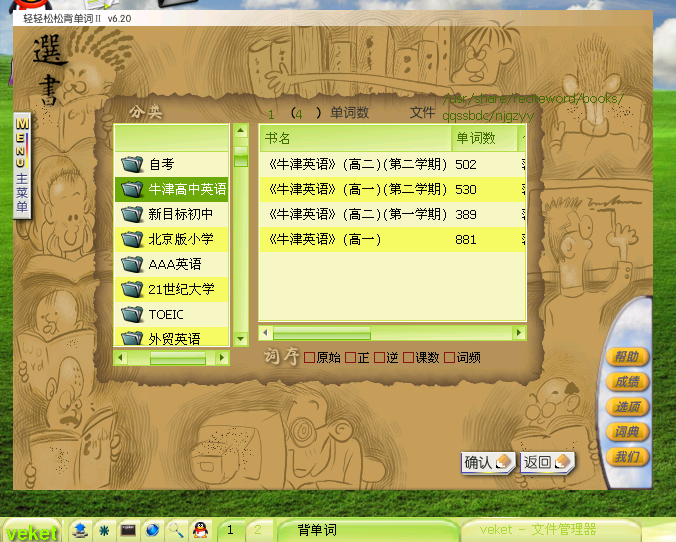This screenshot has height=542, width=676.
Task: Select the 北京版小学 category label
Action: point(181,239)
